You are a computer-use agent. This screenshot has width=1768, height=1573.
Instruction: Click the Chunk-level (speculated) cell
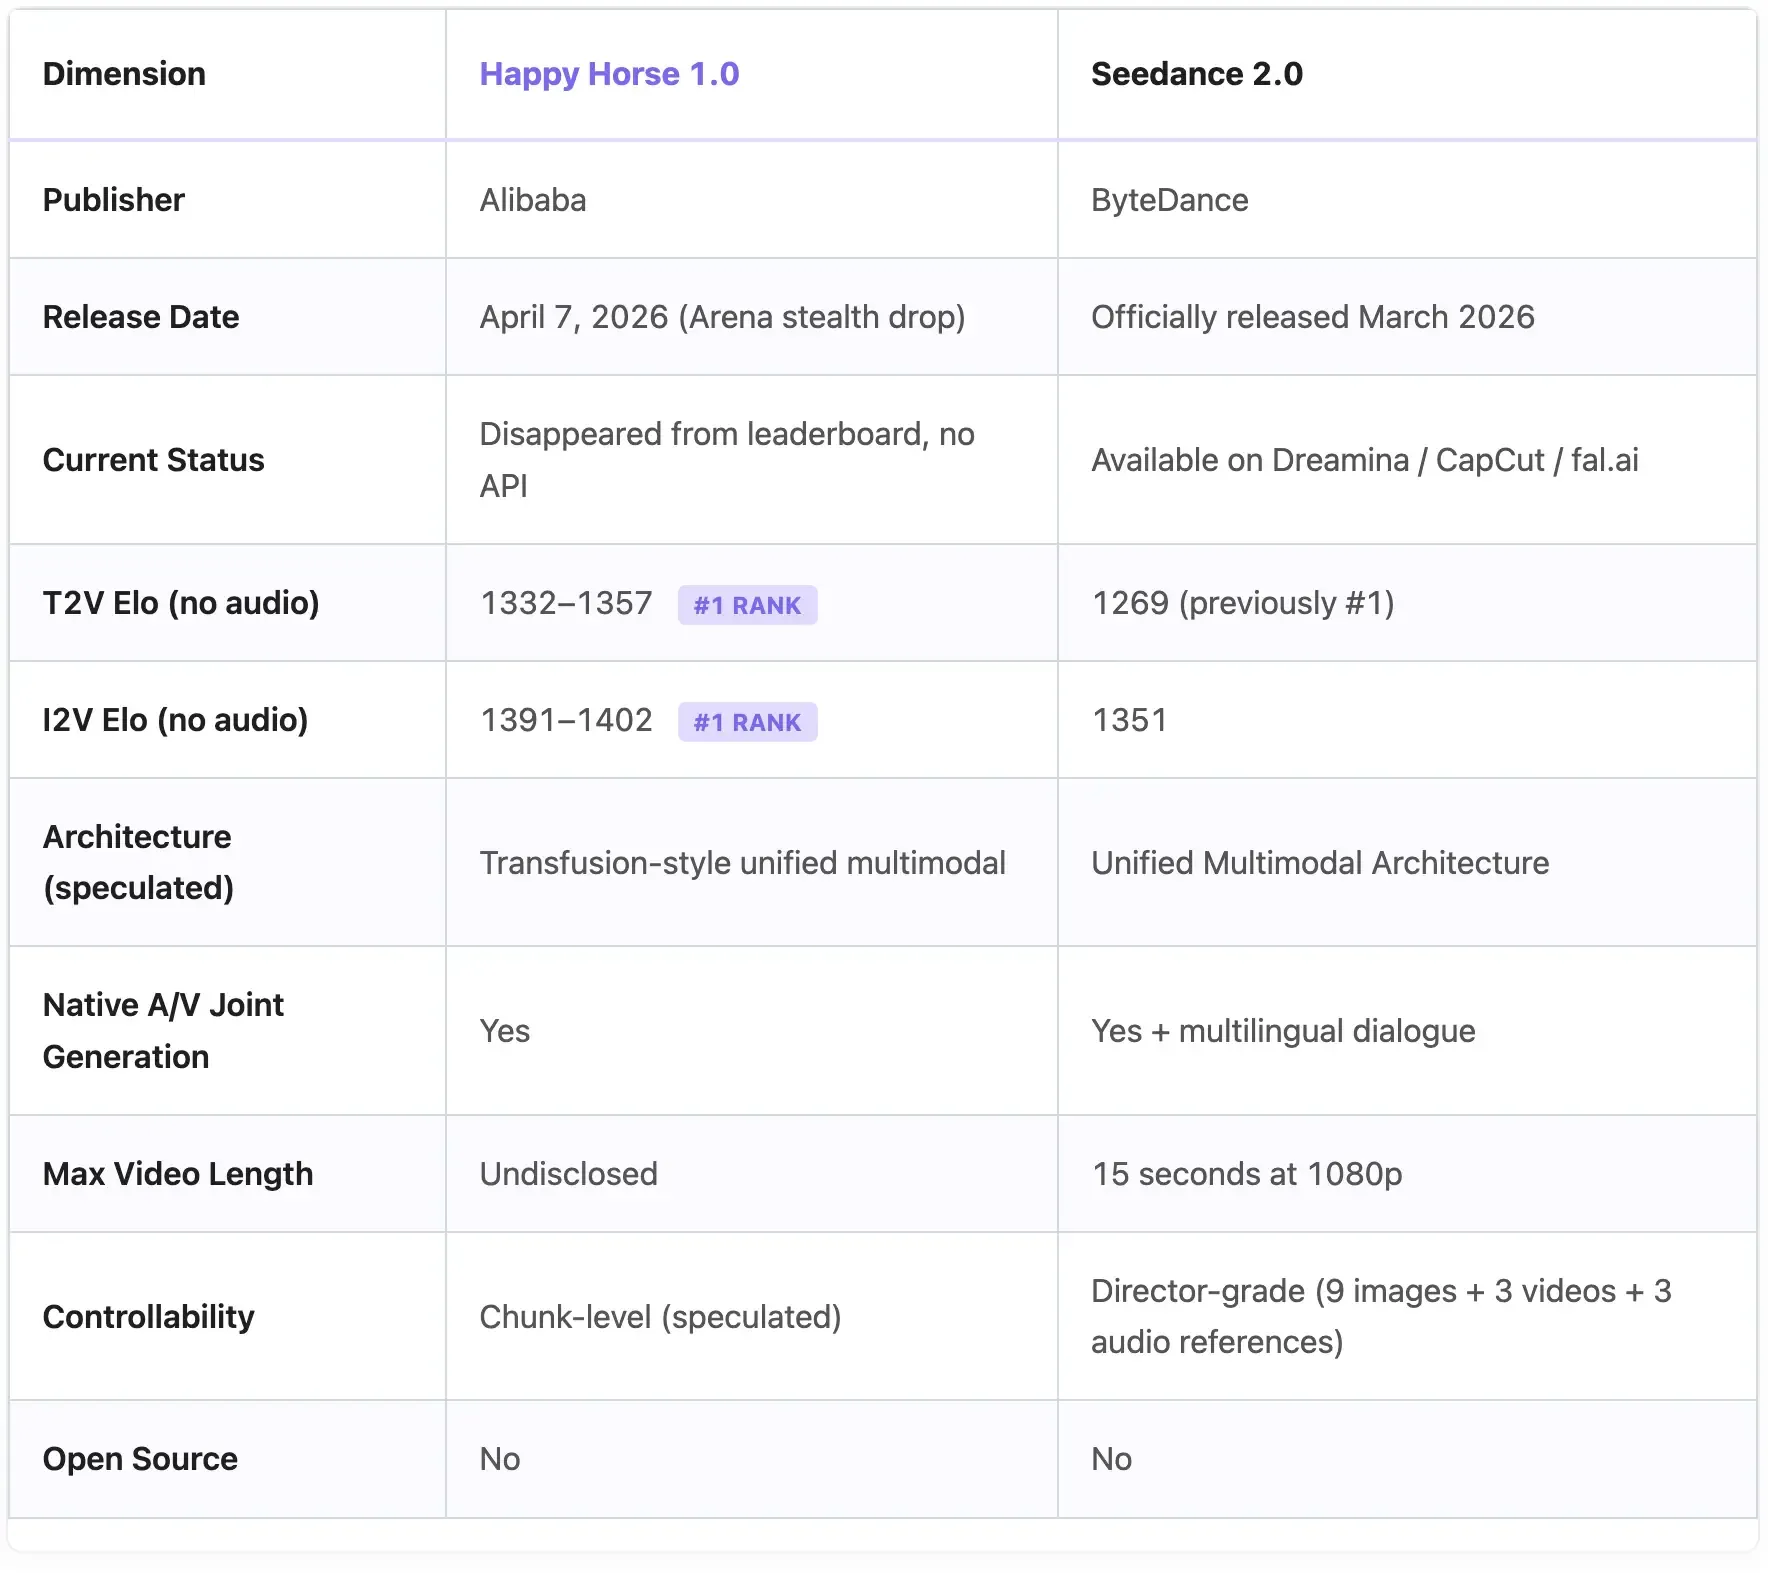pos(660,1317)
